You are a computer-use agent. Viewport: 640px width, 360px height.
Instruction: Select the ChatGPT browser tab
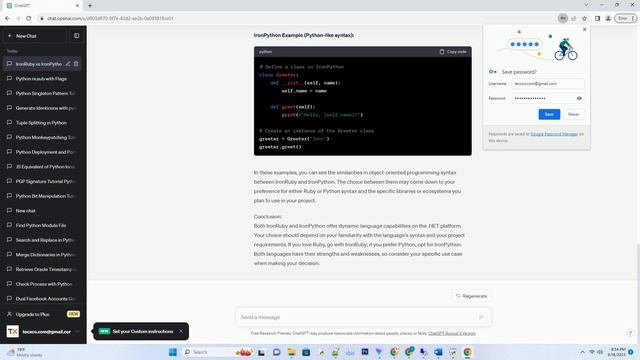(x=43, y=6)
